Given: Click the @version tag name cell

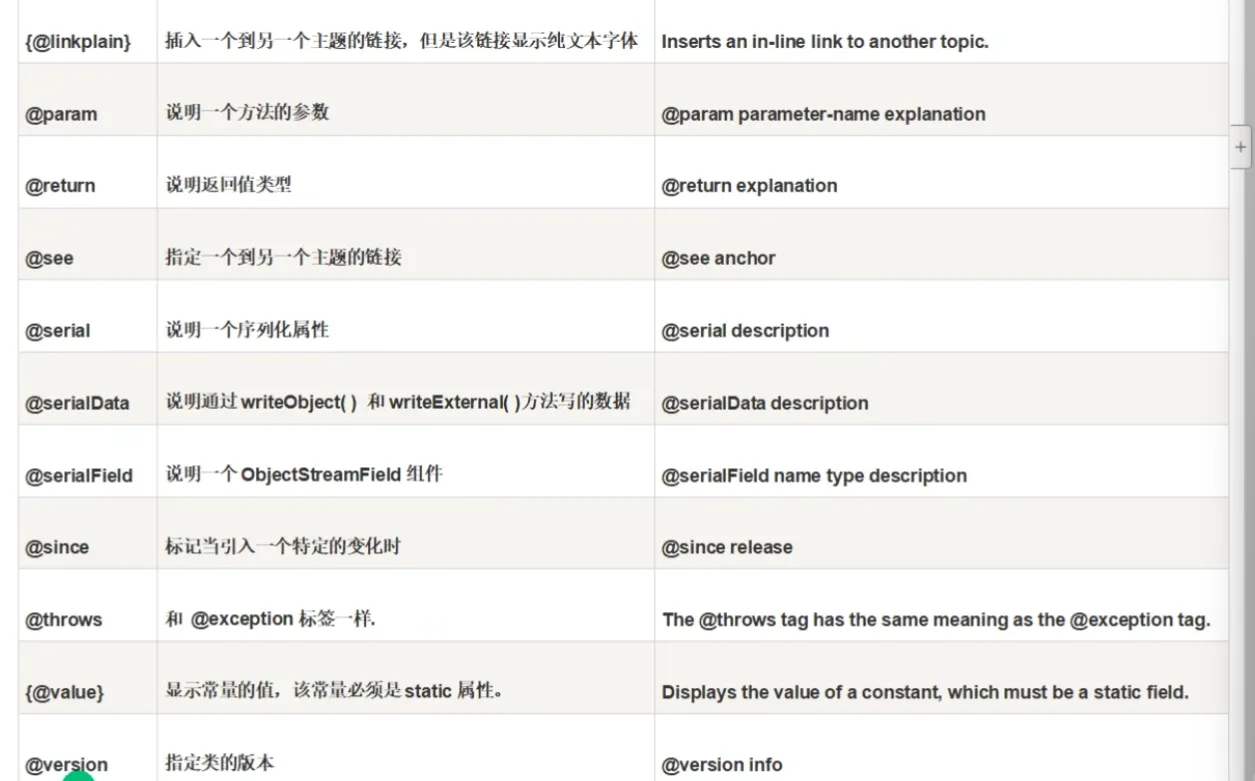Looking at the screenshot, I should coord(66,764).
